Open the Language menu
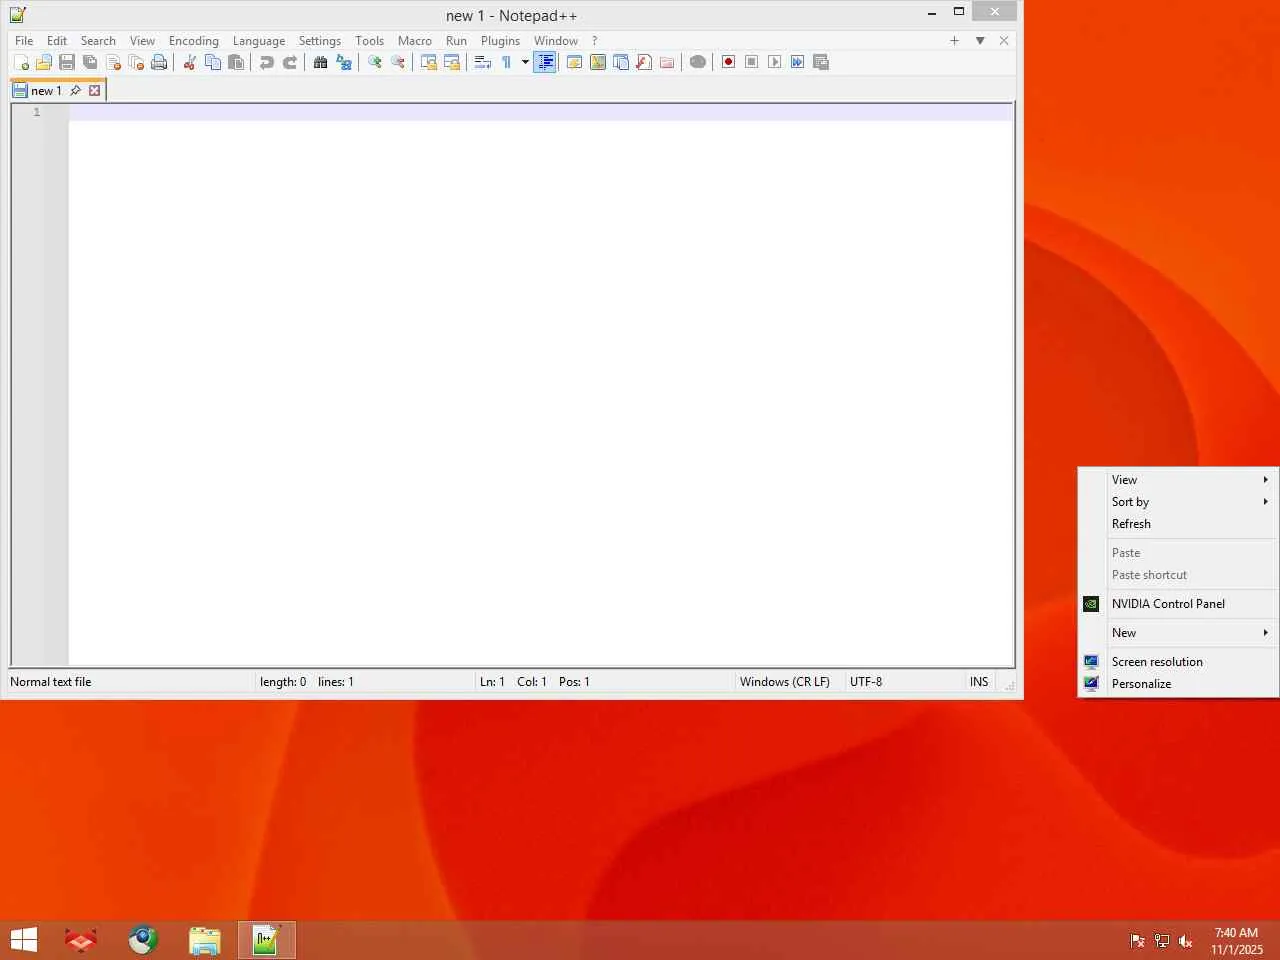 (259, 41)
